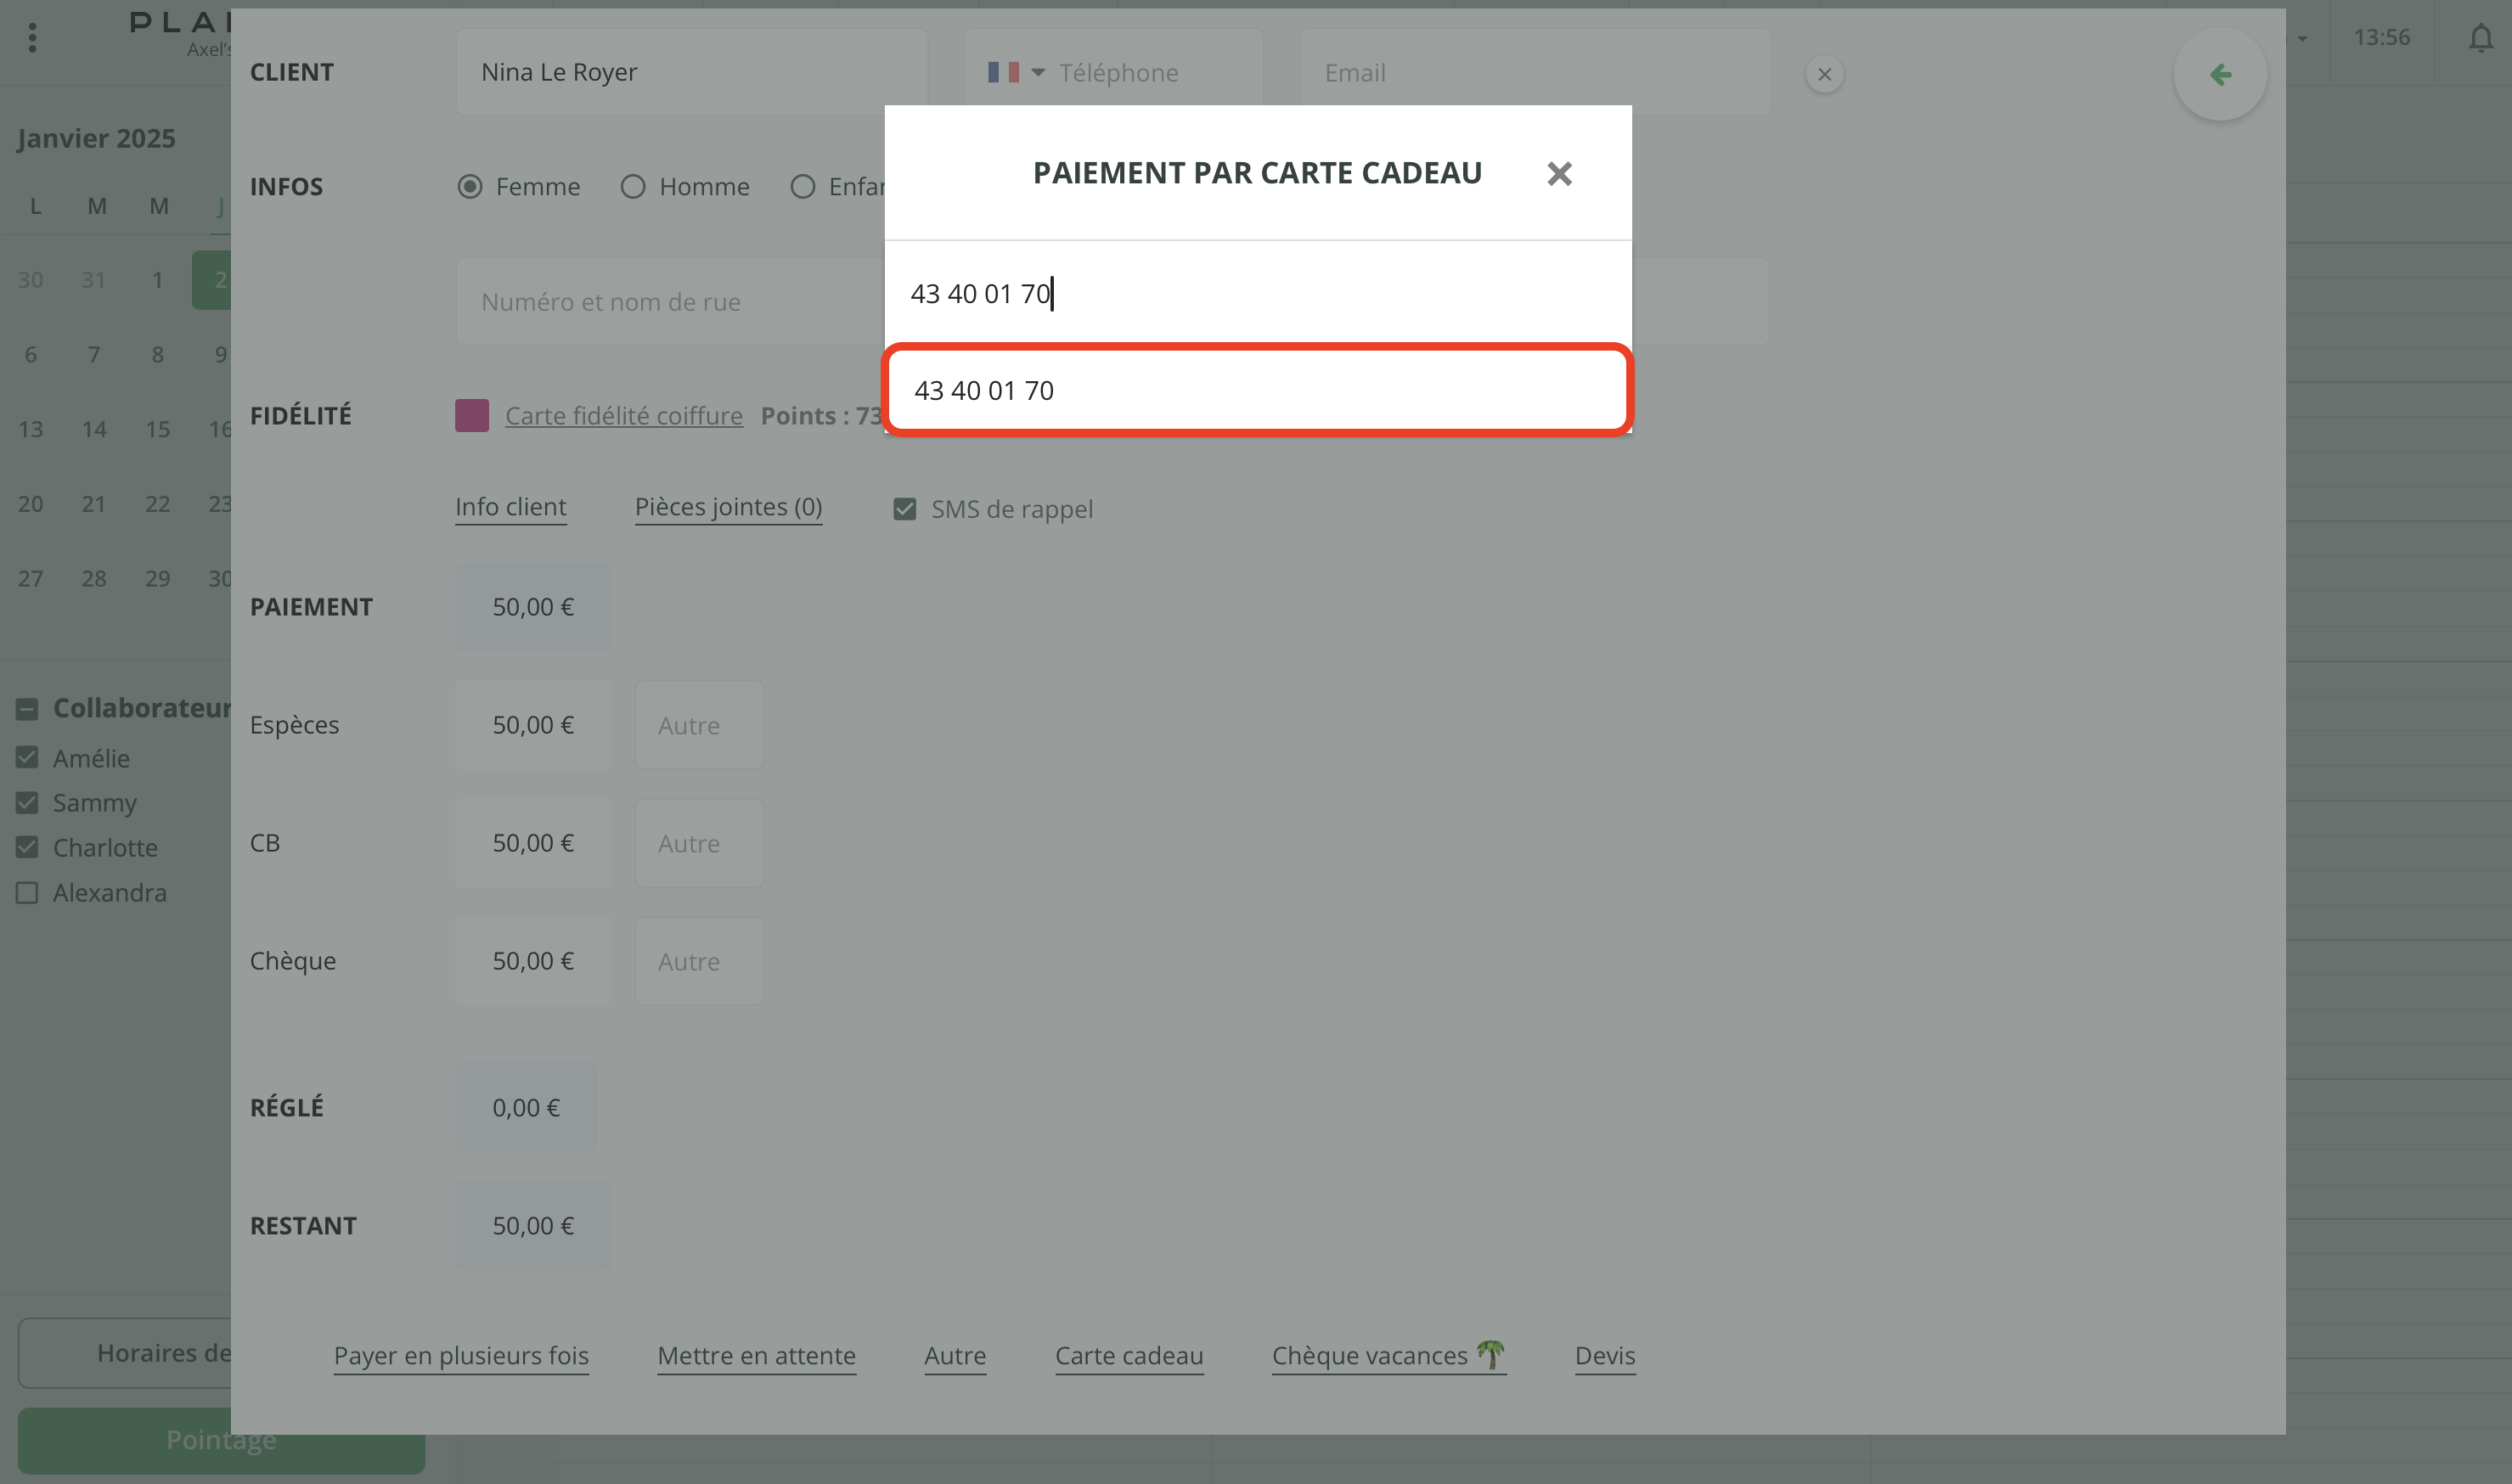
Task: Click Payer en plusieurs fois
Action: coord(461,1356)
